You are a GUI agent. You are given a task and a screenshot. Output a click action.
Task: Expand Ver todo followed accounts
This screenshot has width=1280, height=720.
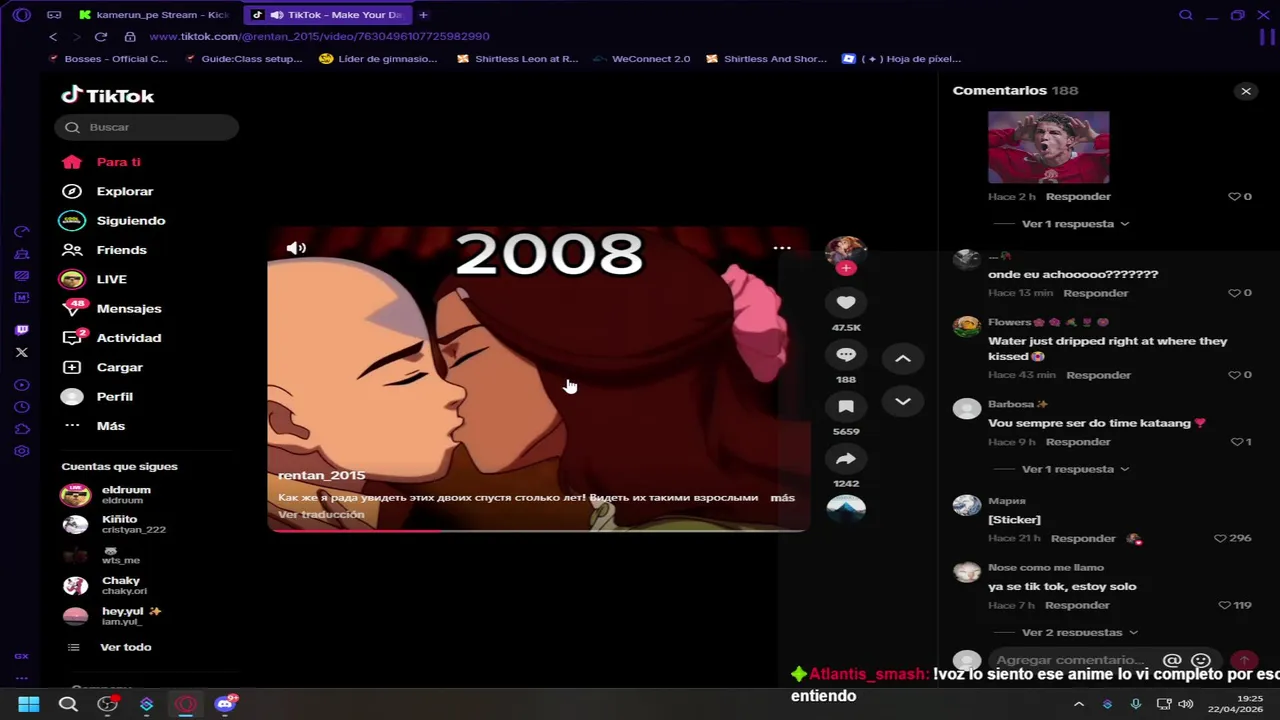(x=125, y=647)
